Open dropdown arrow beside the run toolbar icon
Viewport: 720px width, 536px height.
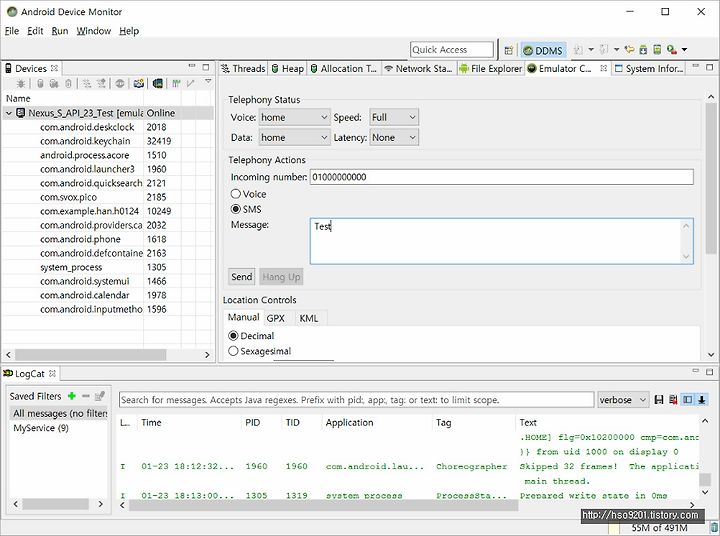tap(684, 49)
